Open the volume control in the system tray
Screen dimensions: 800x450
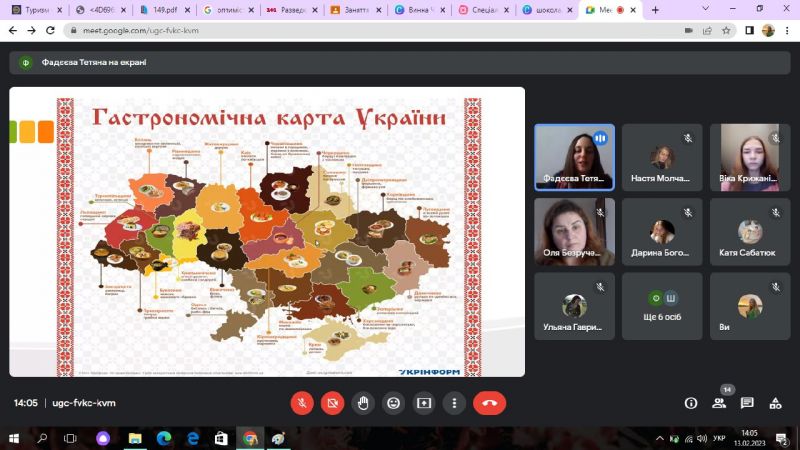click(x=702, y=438)
